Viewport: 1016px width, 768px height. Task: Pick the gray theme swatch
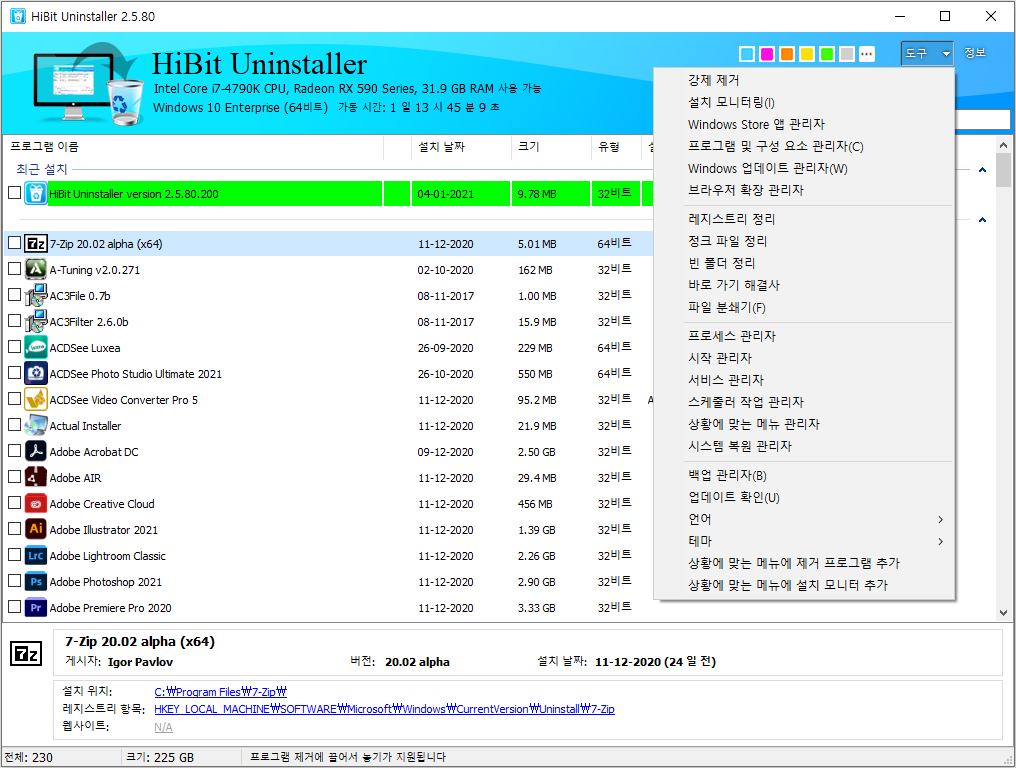click(x=847, y=54)
